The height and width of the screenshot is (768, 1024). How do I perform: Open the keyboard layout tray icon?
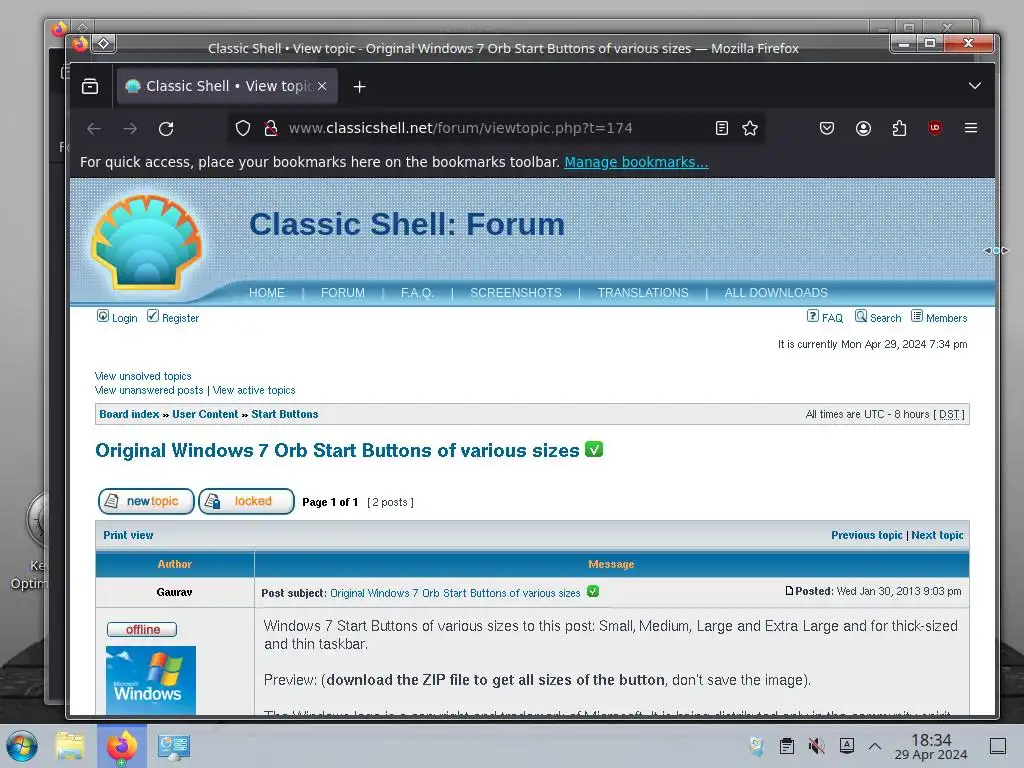coord(847,745)
